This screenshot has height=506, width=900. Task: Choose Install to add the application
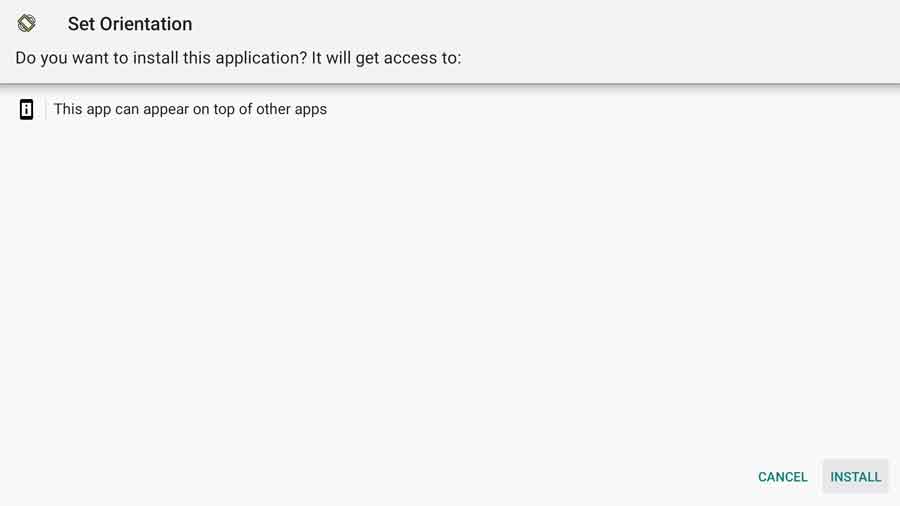pos(855,477)
